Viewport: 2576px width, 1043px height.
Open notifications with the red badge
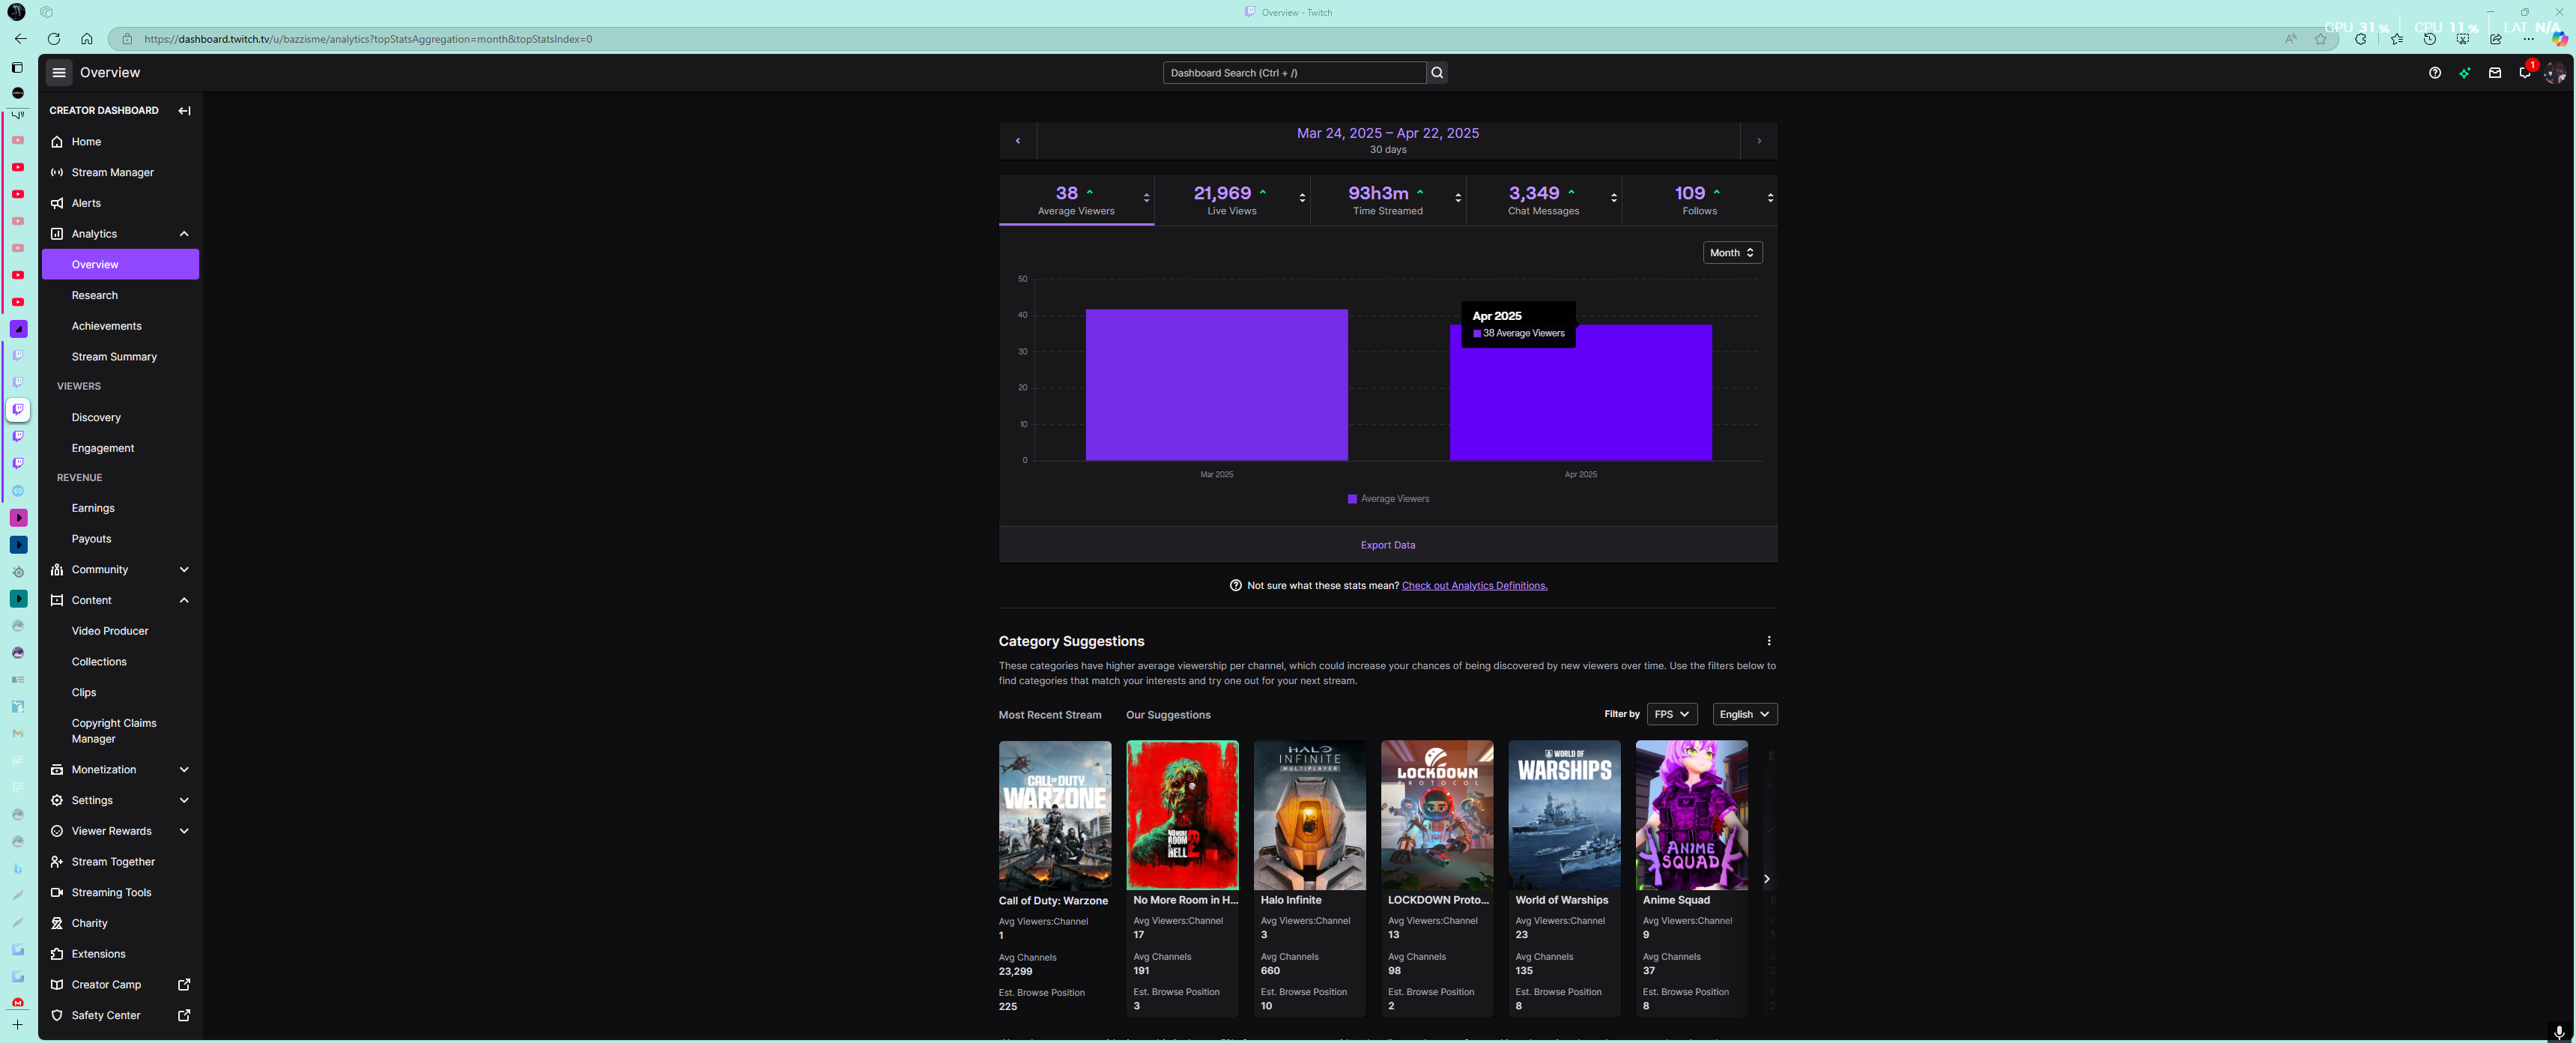pos(2524,72)
